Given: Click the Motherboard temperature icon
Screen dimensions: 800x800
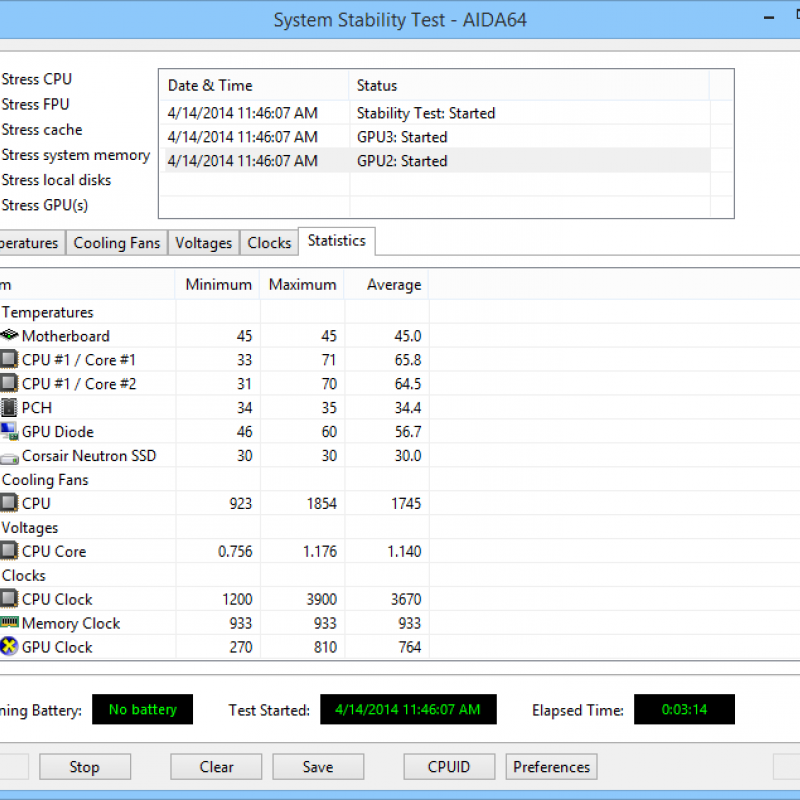Looking at the screenshot, I should click(x=9, y=336).
